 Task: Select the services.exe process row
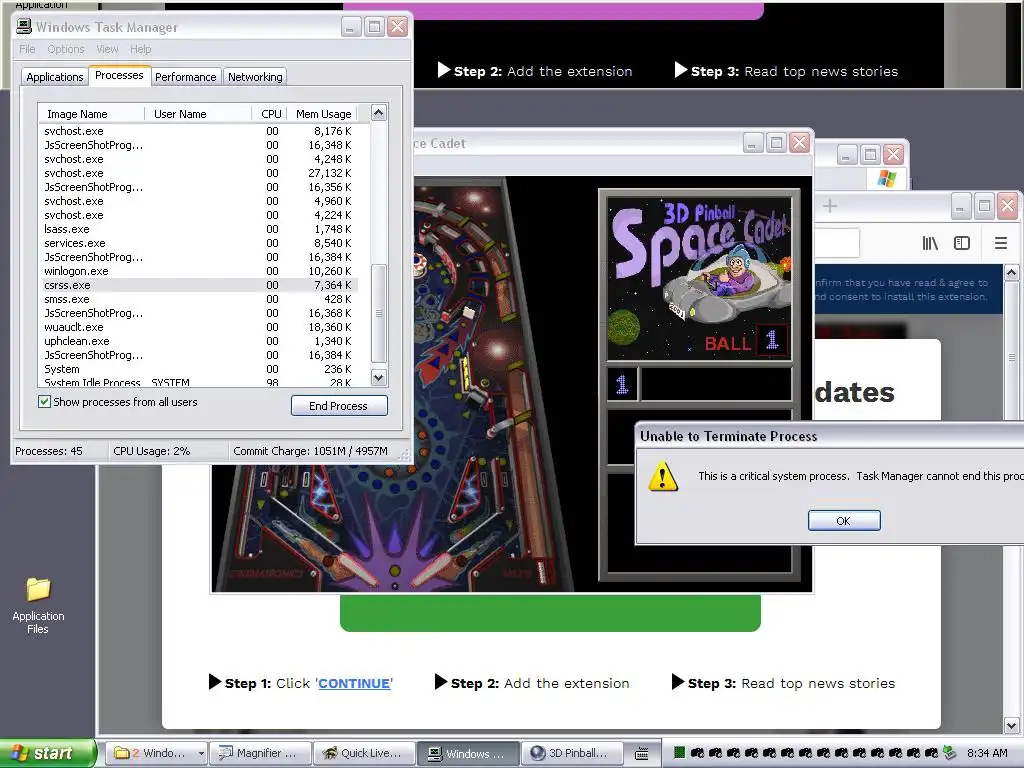tap(199, 243)
